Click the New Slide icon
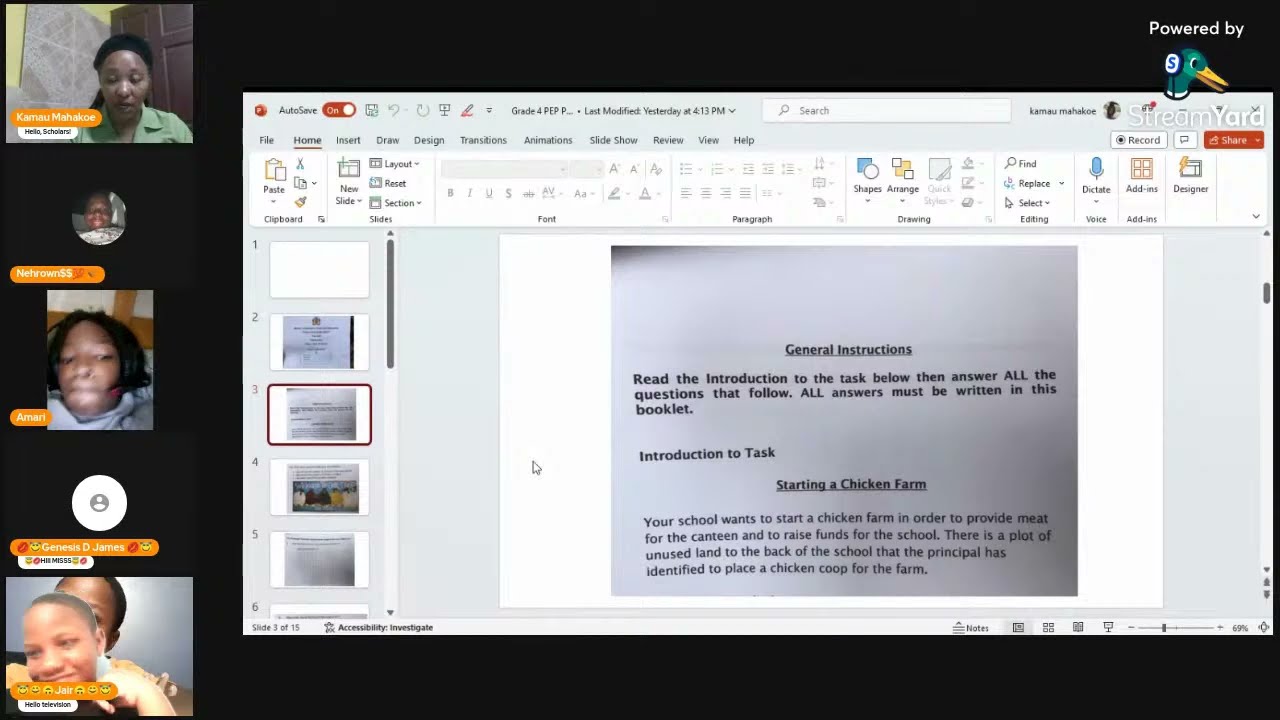 pyautogui.click(x=349, y=168)
